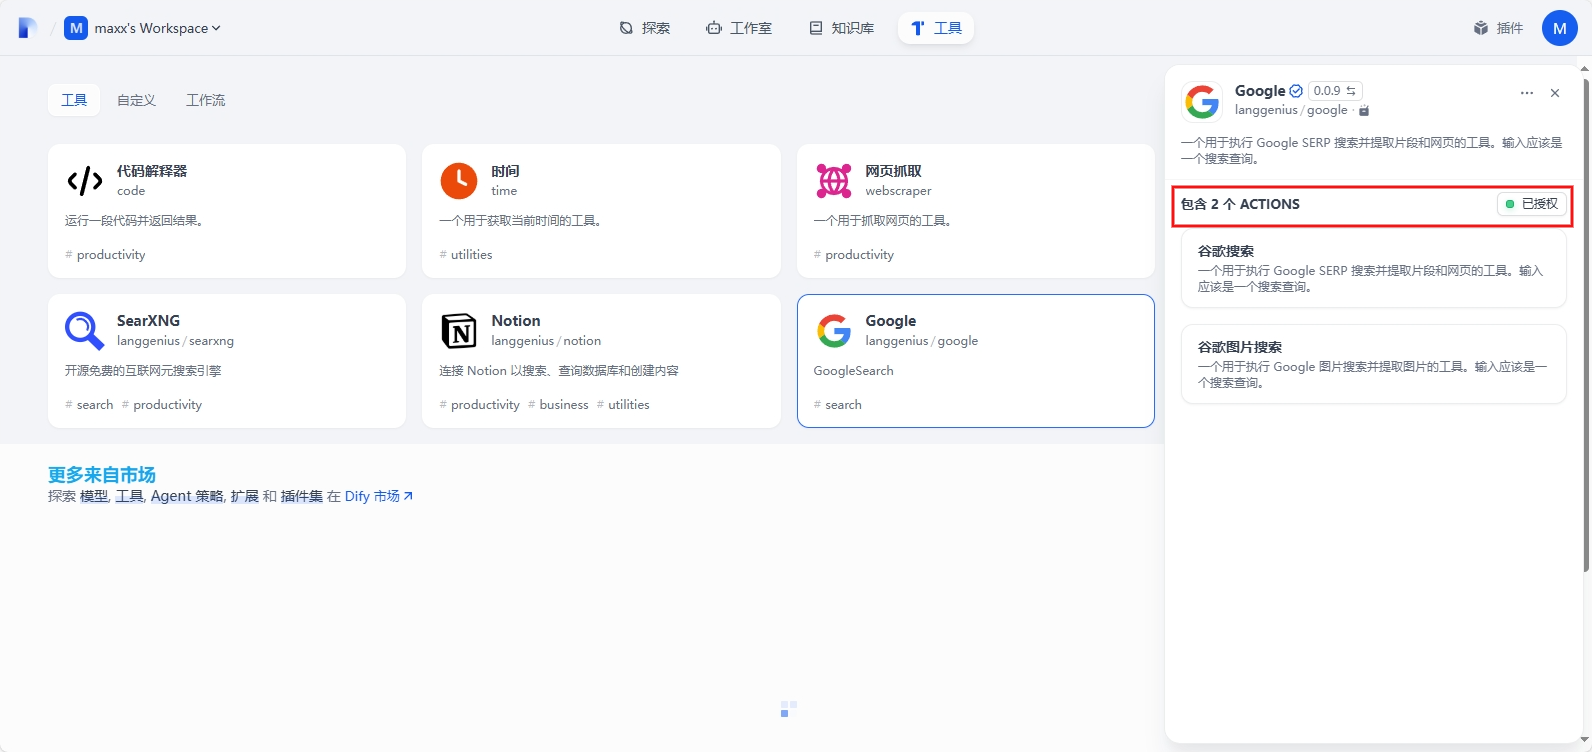Open the 谷歌图片搜索 action card
This screenshot has height=752, width=1592.
coord(1373,364)
